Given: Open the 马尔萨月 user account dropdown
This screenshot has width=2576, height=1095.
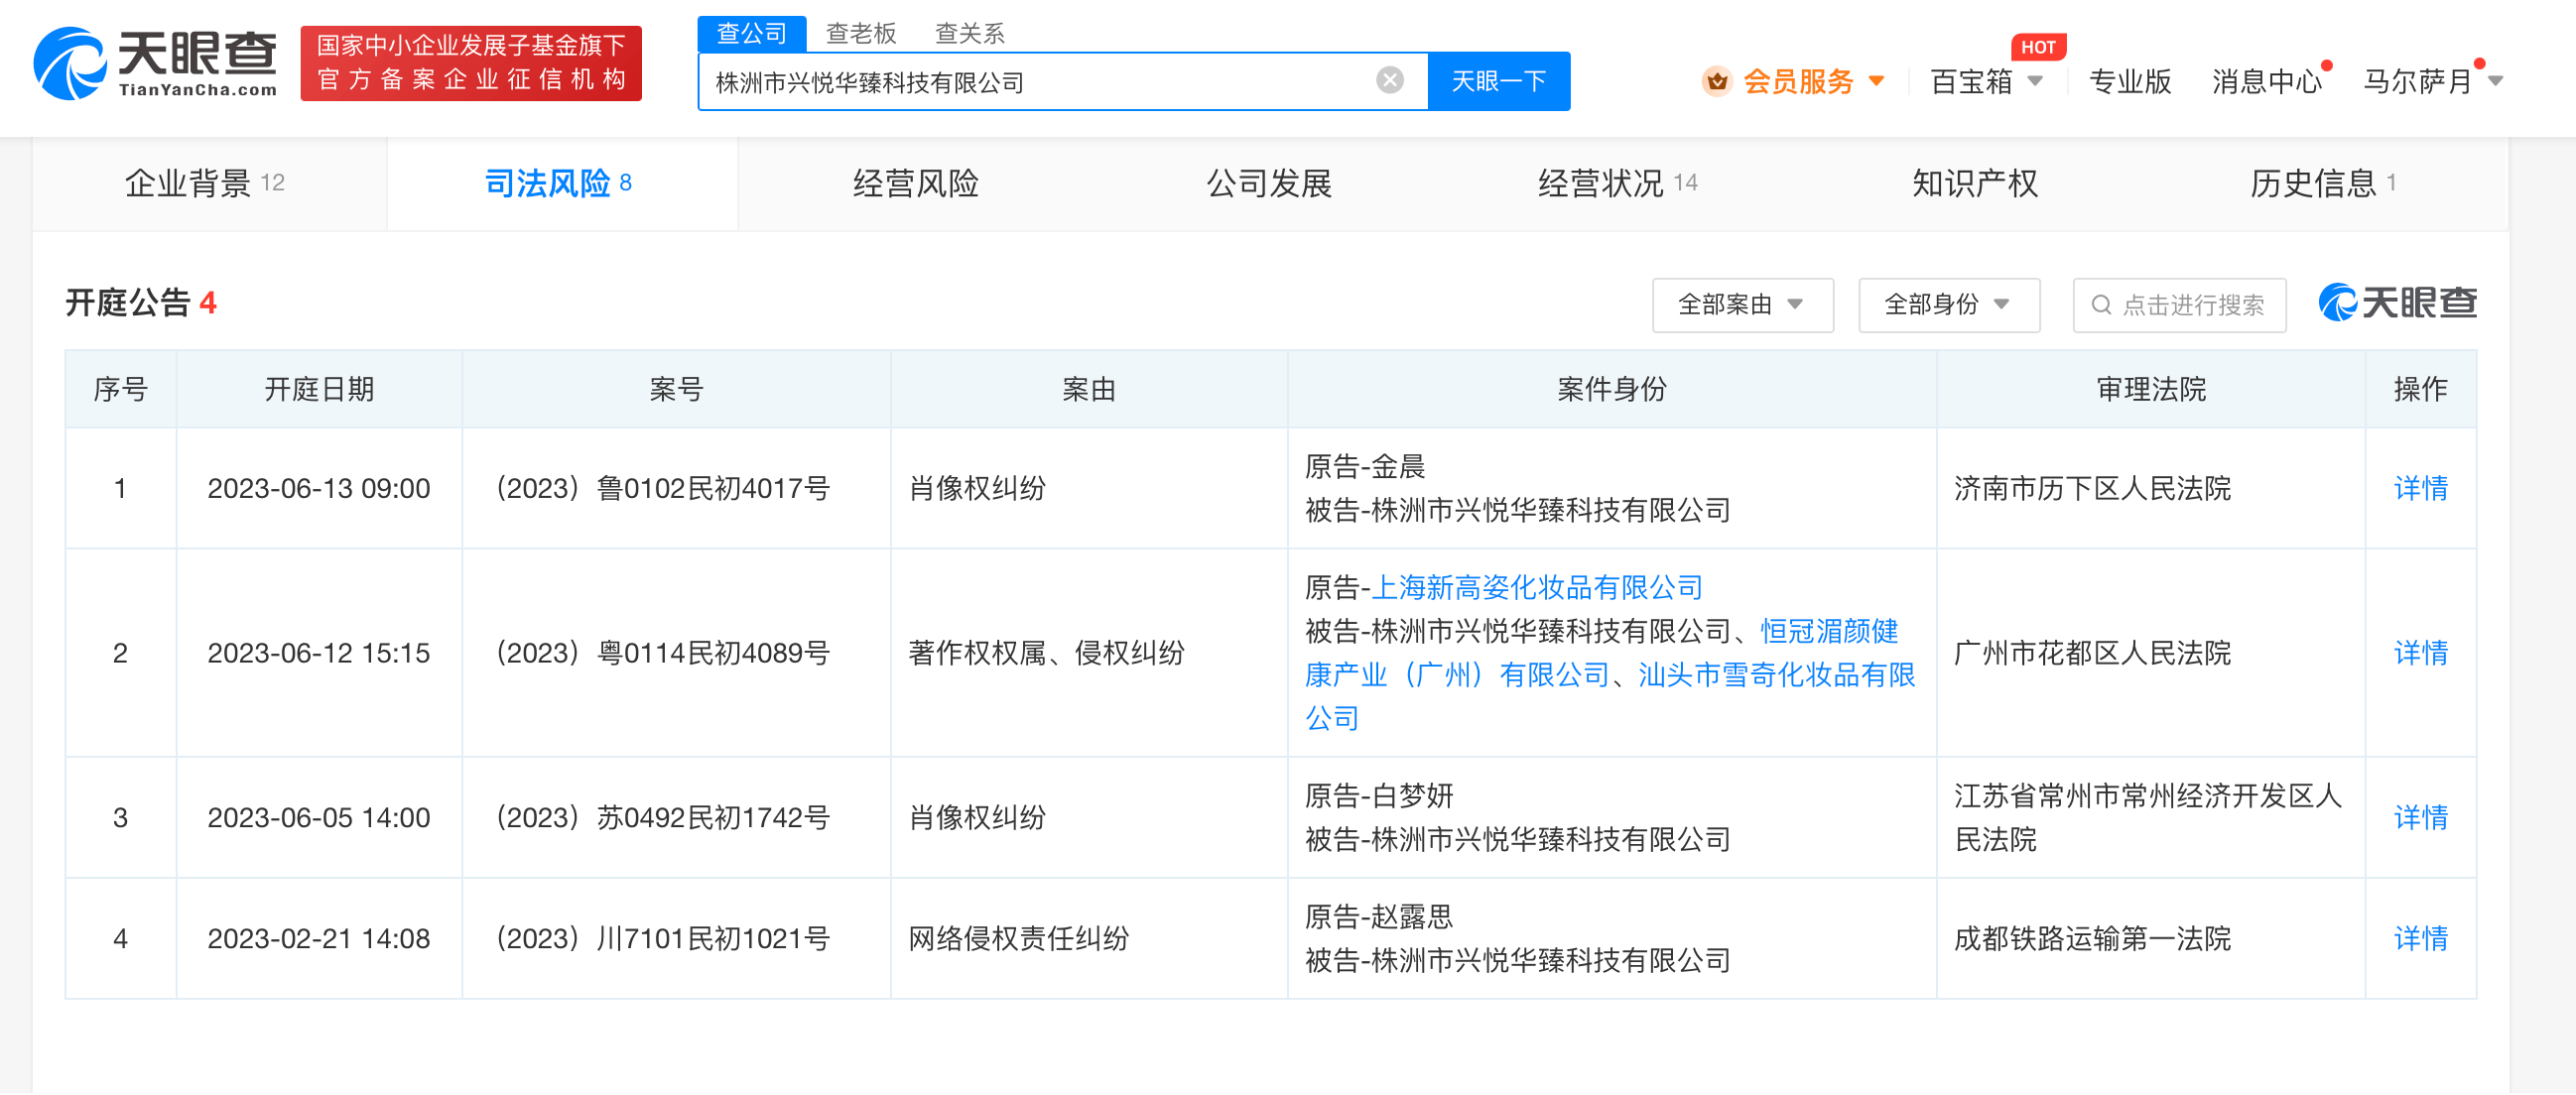Looking at the screenshot, I should 2432,81.
